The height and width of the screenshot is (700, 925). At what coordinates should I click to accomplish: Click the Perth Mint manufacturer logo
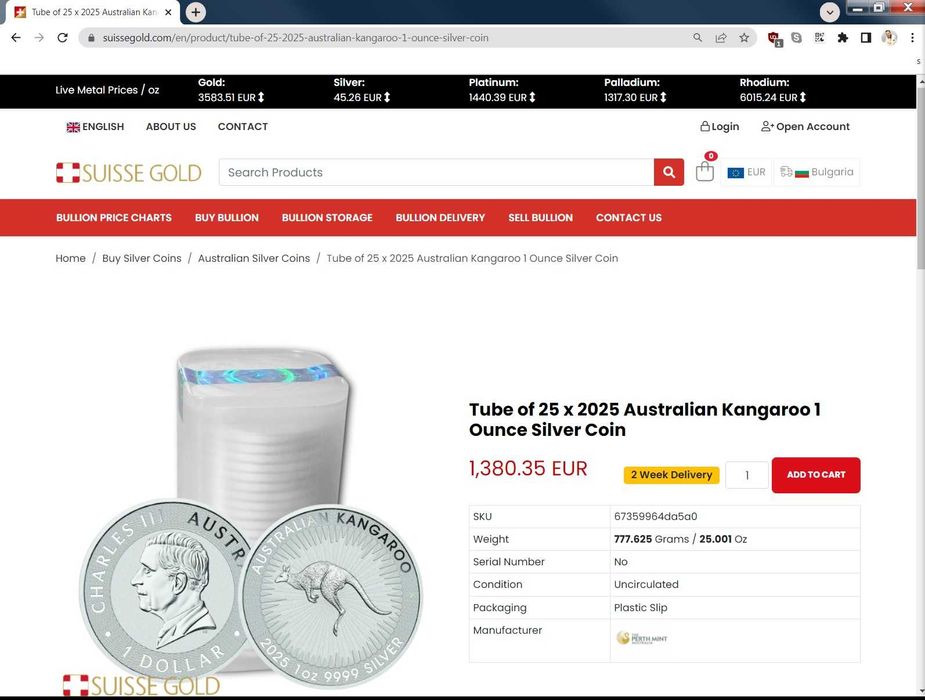click(x=641, y=638)
